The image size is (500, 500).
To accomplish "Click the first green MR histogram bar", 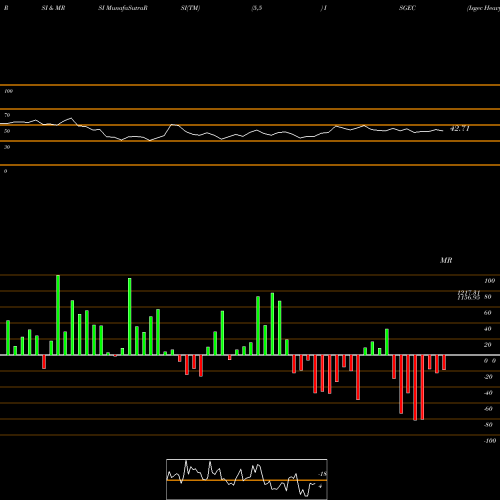I will pyautogui.click(x=8, y=338).
